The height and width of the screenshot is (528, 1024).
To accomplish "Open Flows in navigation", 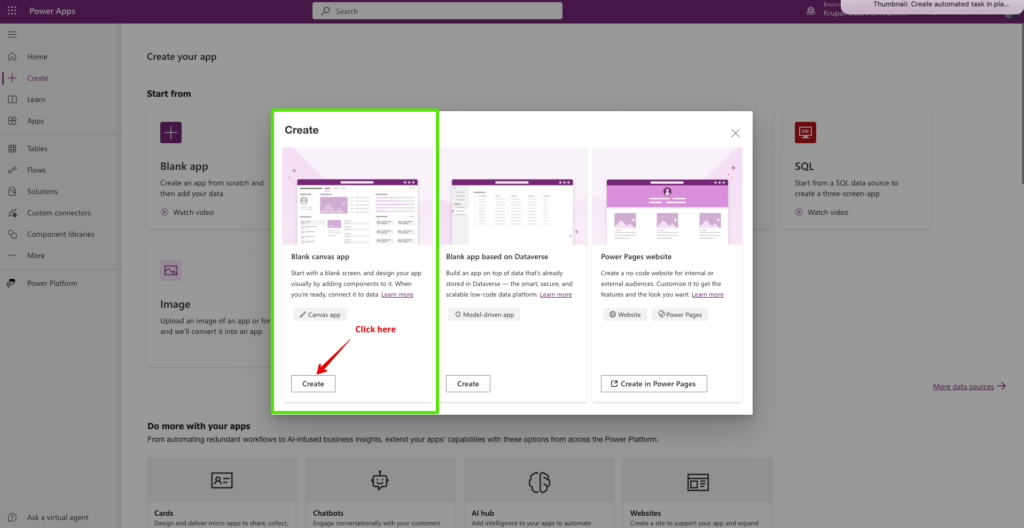I will point(37,170).
